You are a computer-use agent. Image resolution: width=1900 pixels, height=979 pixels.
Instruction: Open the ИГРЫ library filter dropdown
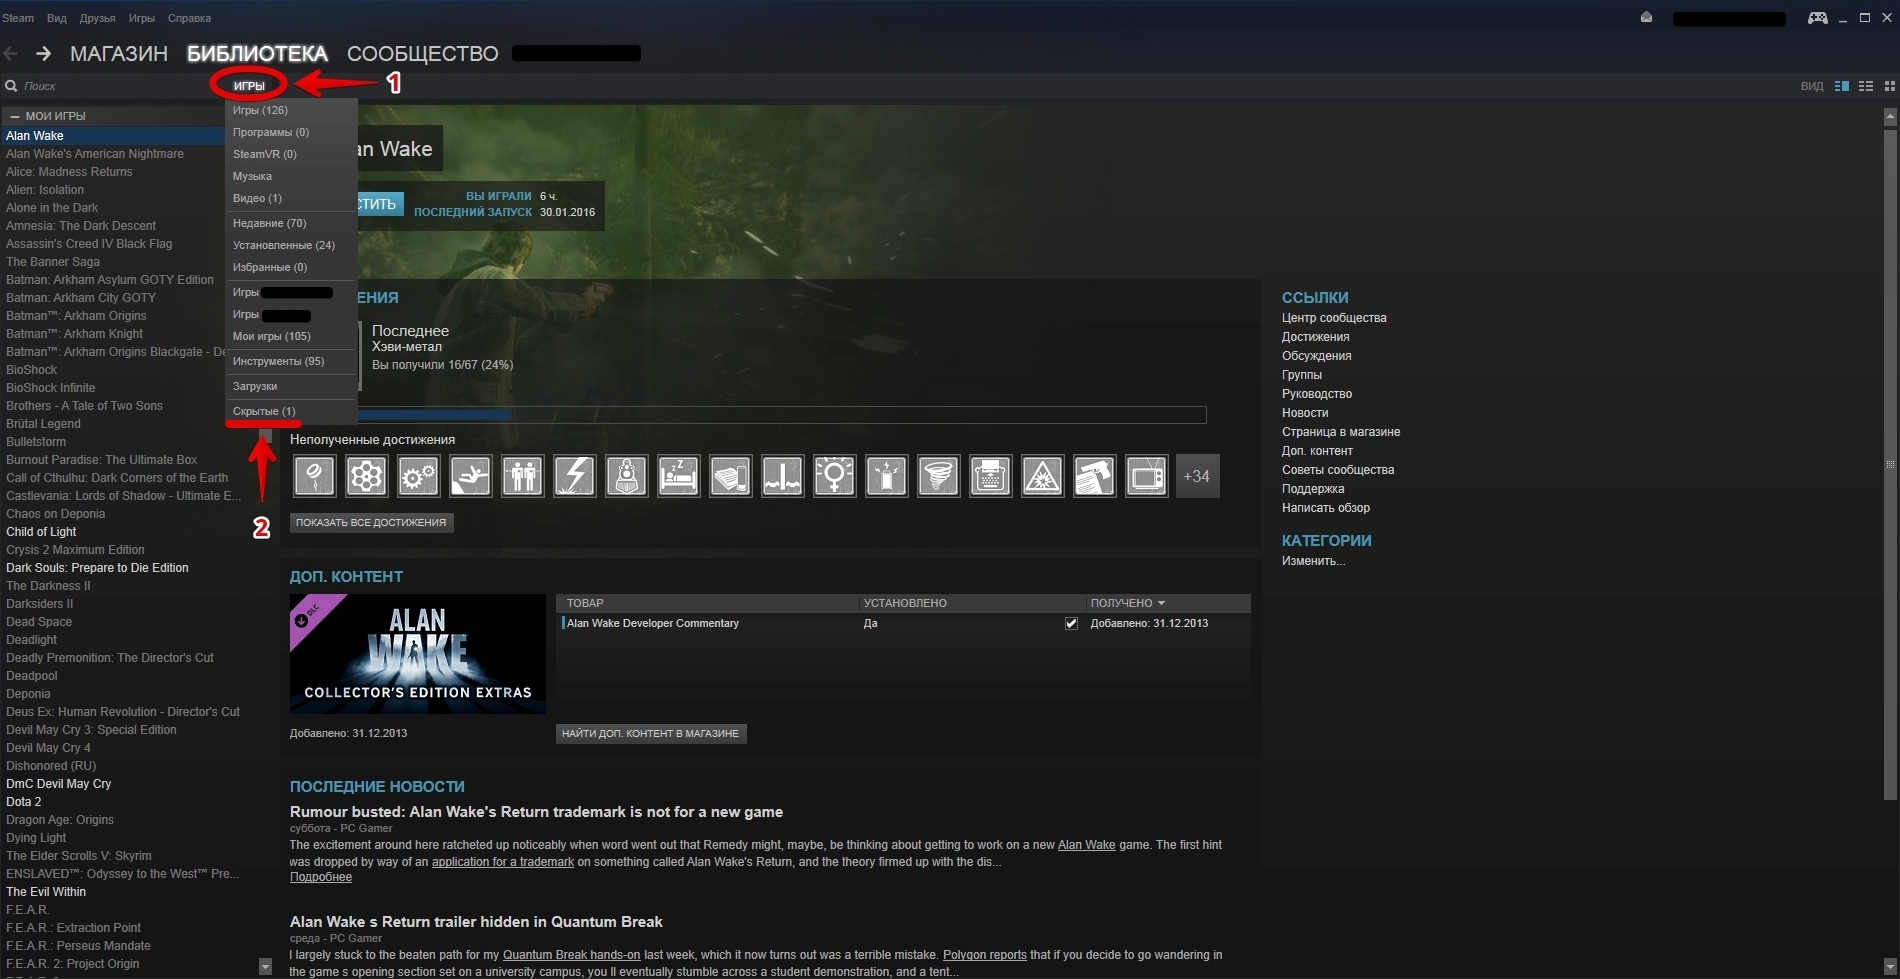249,86
